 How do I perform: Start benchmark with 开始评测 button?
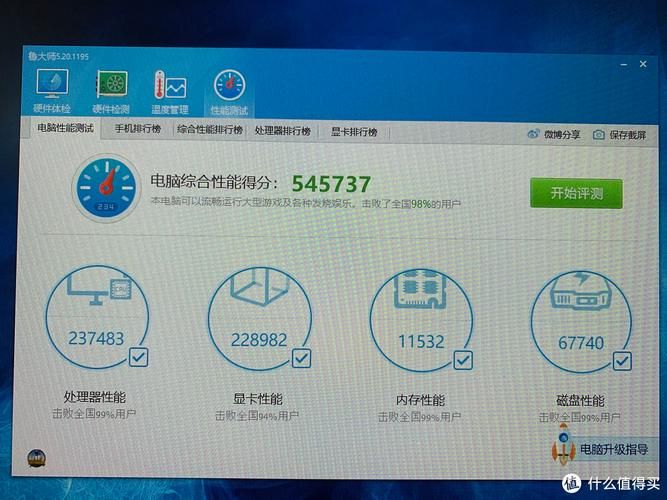[x=576, y=194]
